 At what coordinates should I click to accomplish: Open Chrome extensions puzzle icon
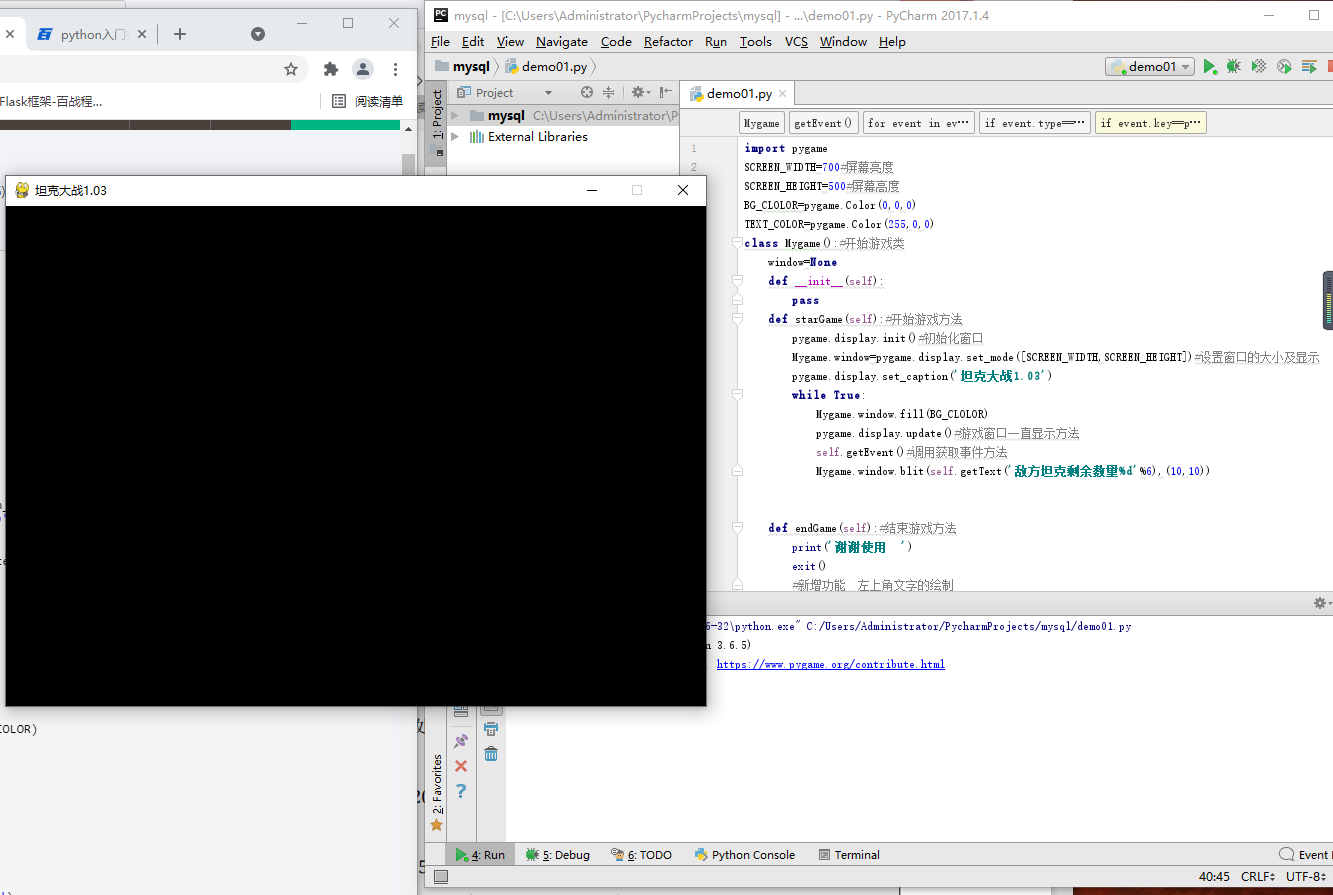[331, 69]
